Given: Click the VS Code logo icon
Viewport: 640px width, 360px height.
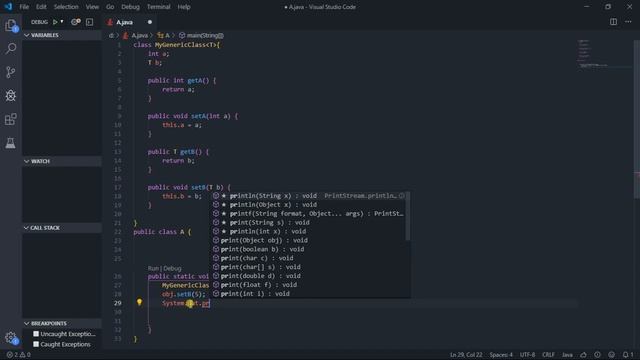Looking at the screenshot, I should click(8, 7).
